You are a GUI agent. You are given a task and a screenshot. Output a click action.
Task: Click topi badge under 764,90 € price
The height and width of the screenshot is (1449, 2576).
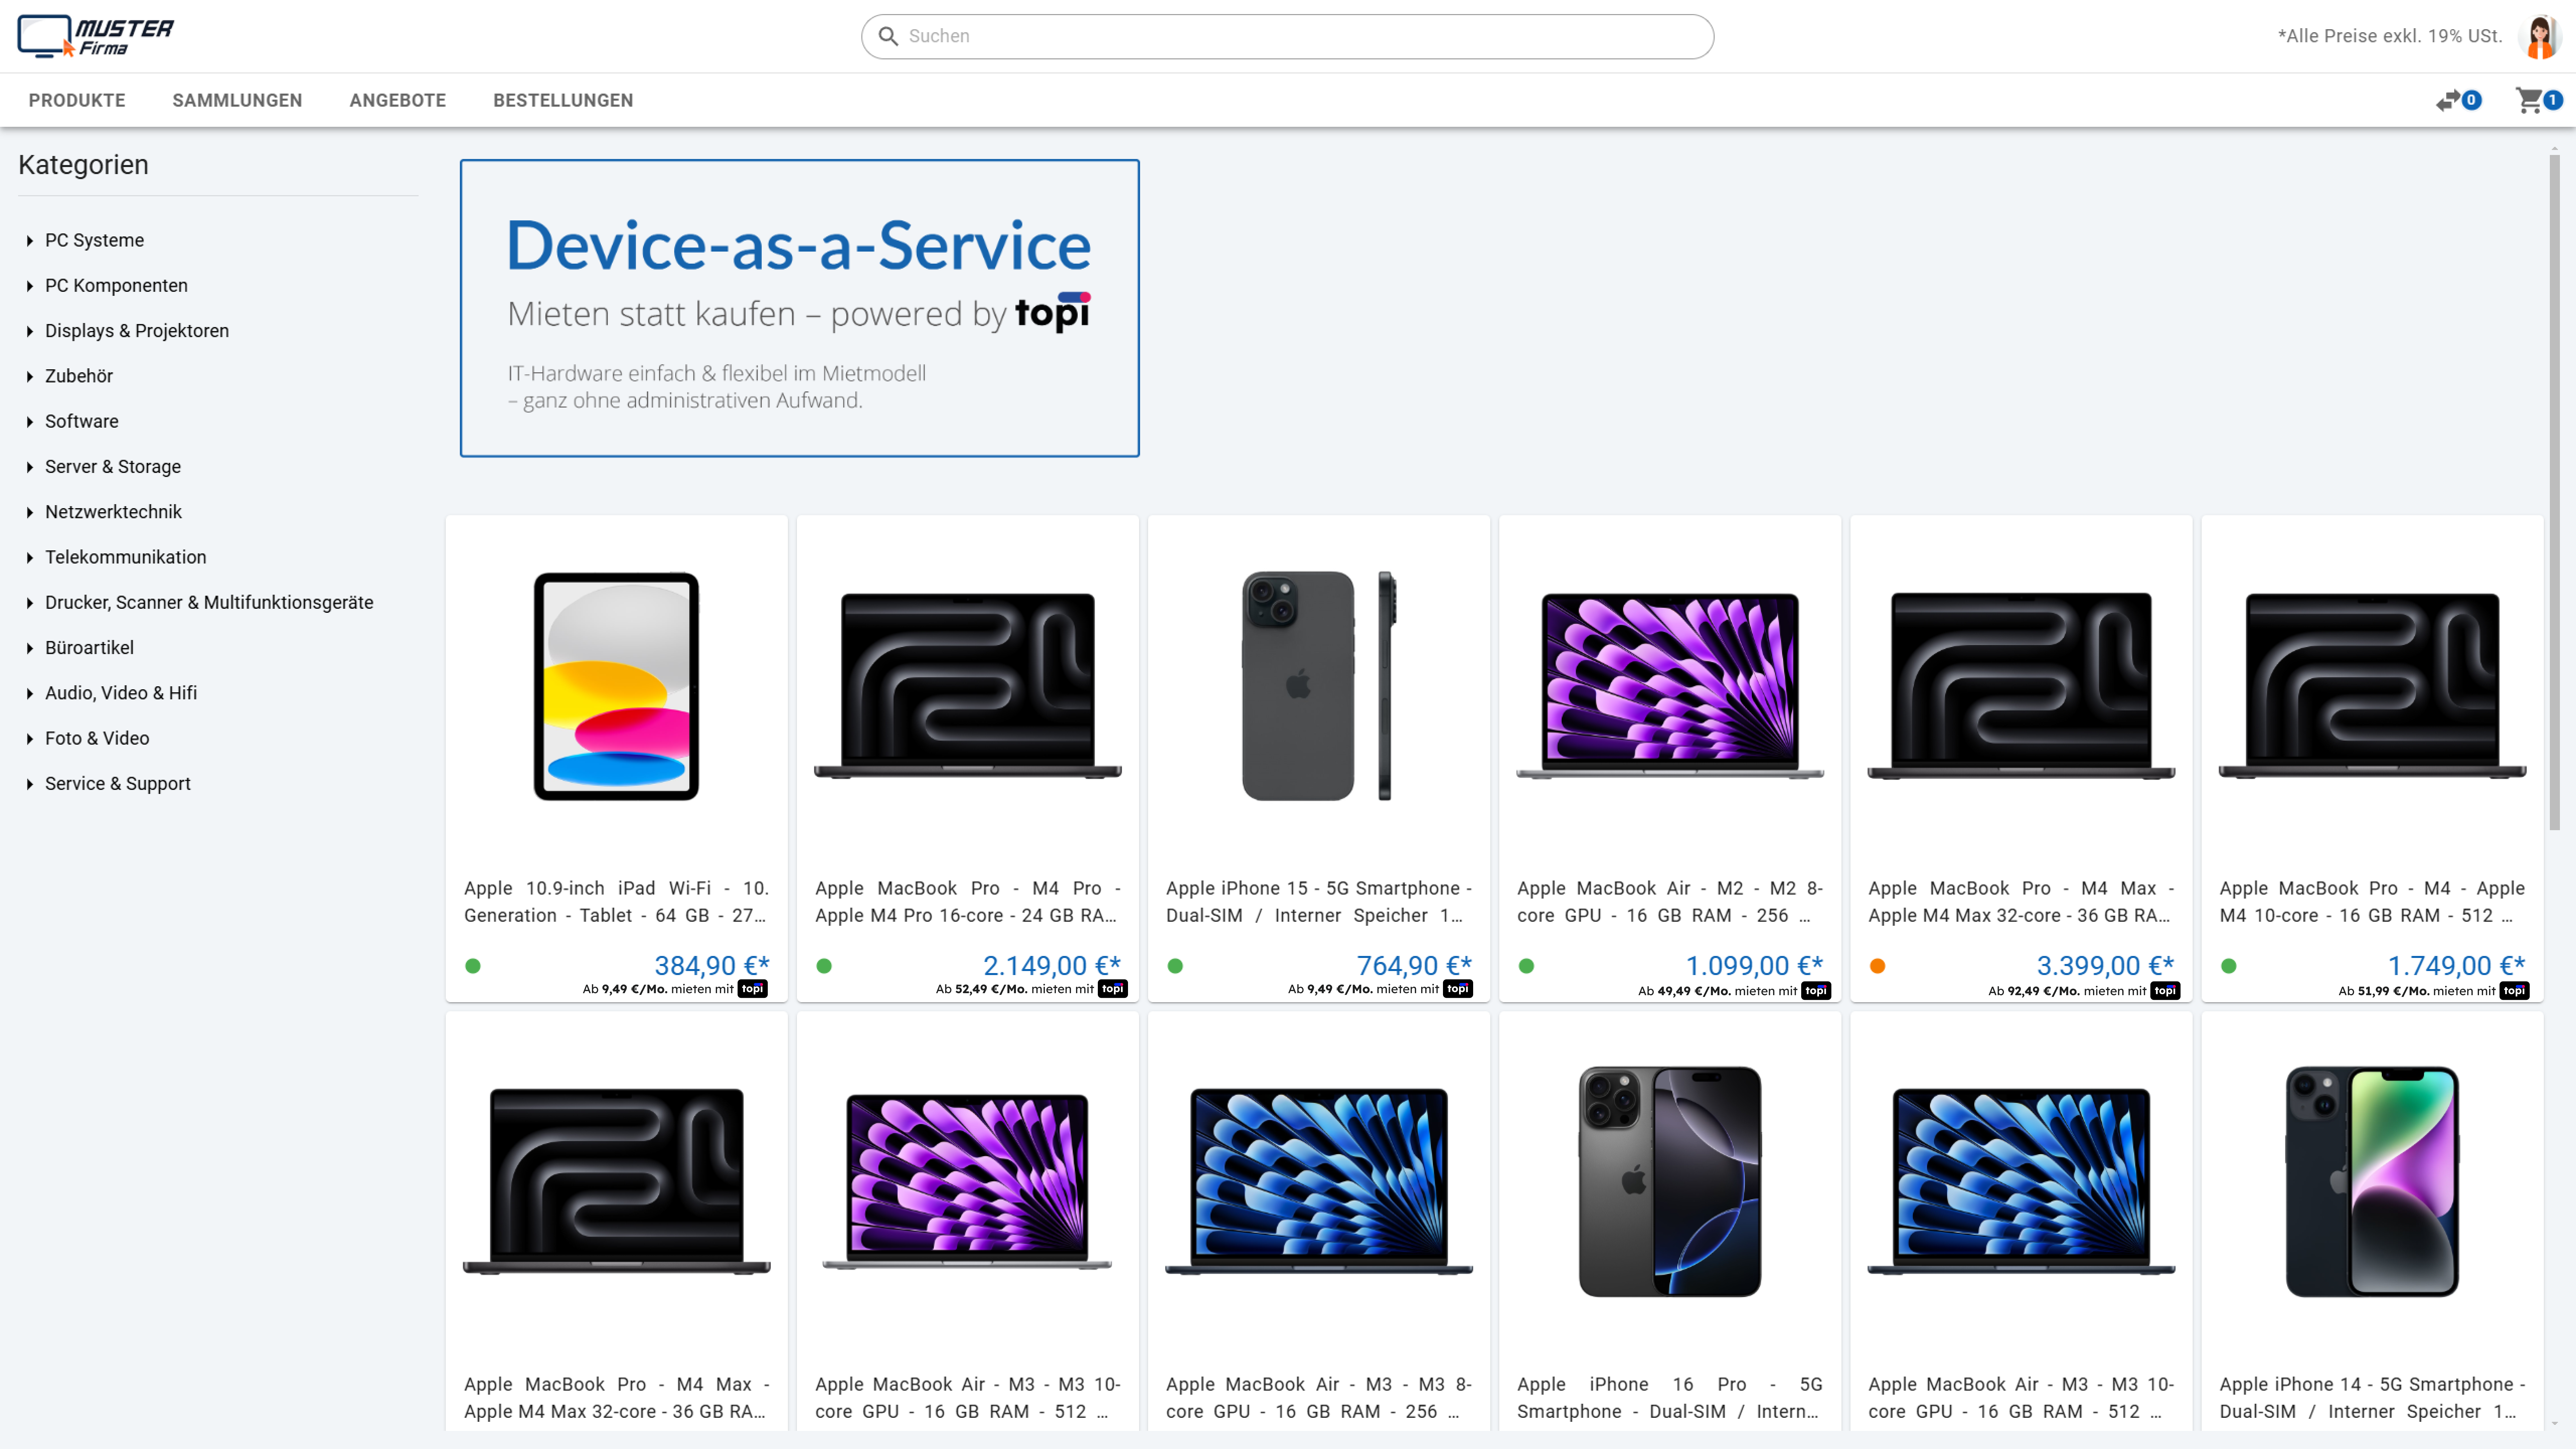(1458, 989)
